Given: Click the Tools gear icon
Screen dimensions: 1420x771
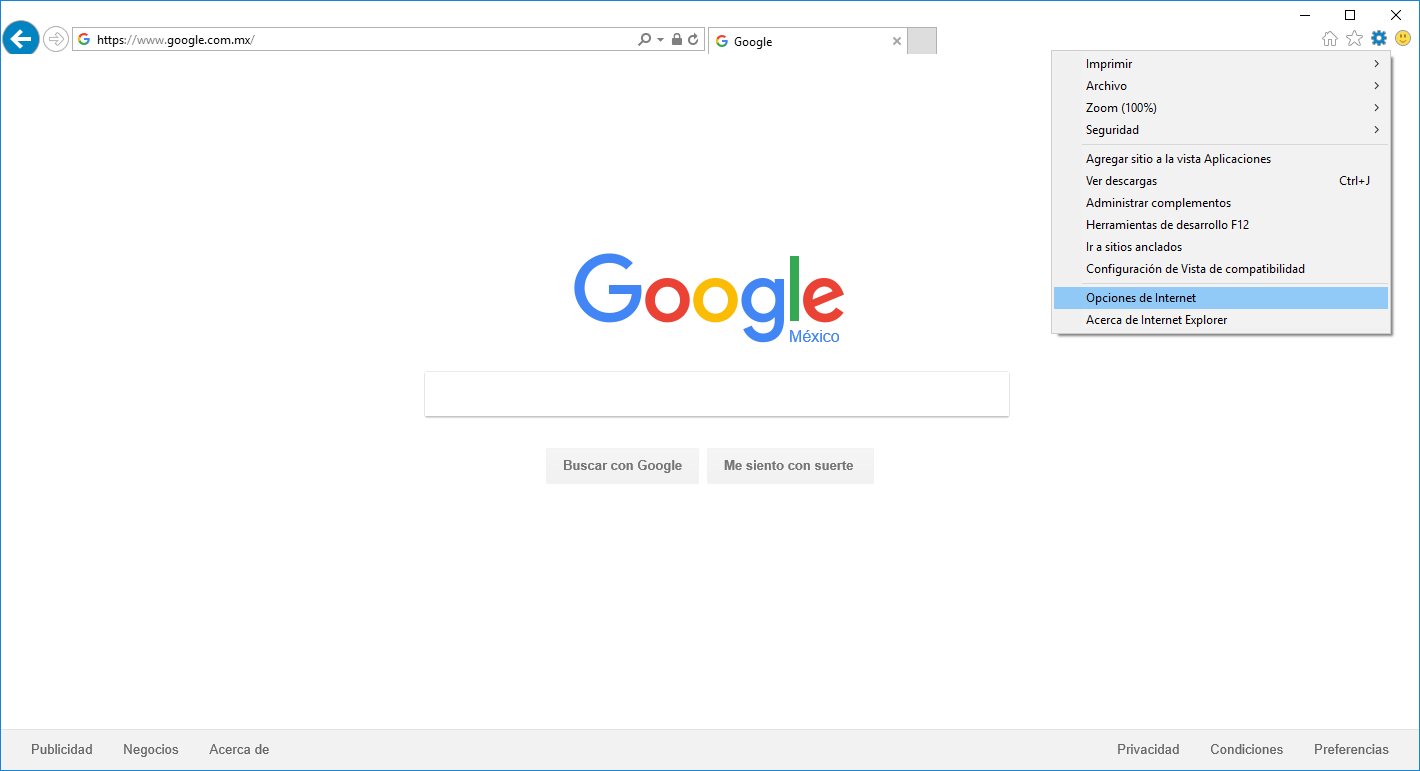Looking at the screenshot, I should (1379, 39).
